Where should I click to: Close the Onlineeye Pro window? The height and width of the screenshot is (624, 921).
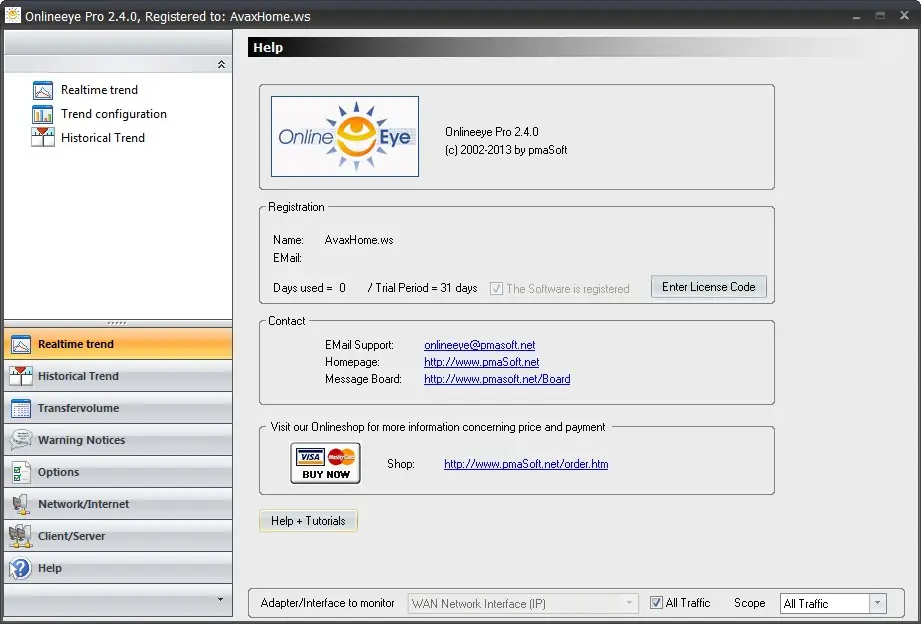pyautogui.click(x=905, y=16)
